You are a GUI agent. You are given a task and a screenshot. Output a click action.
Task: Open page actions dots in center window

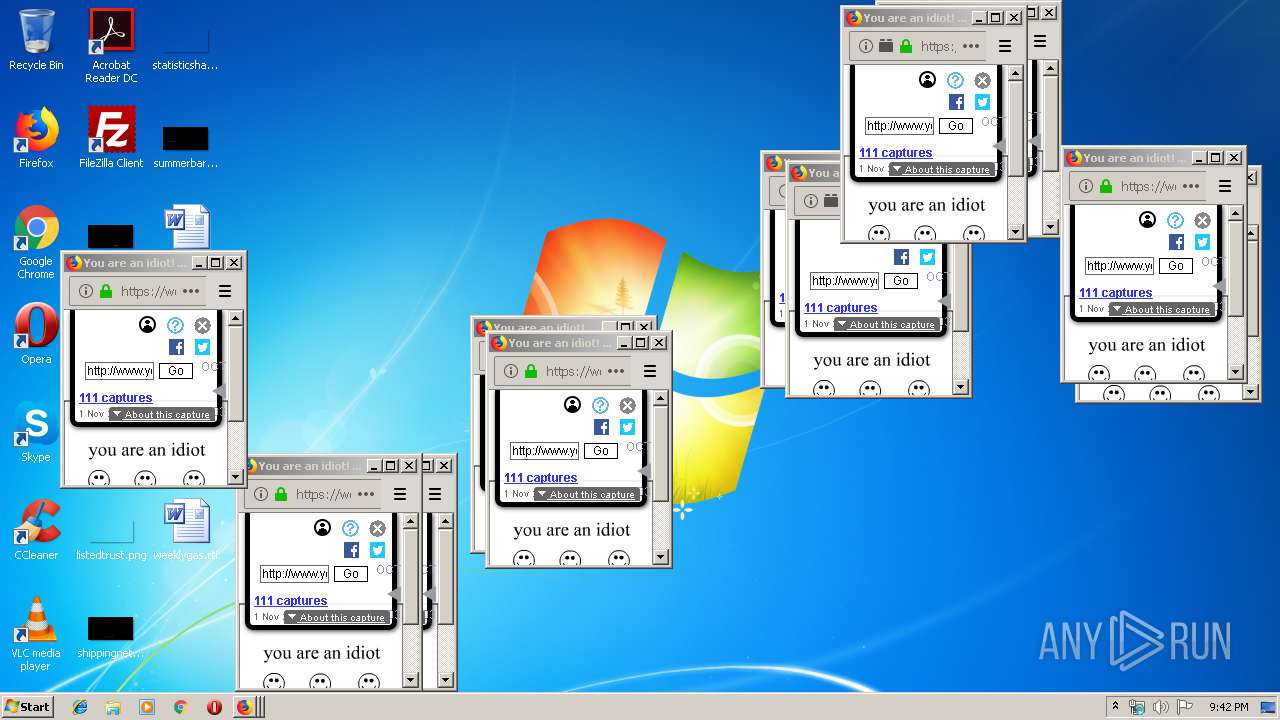(x=617, y=371)
